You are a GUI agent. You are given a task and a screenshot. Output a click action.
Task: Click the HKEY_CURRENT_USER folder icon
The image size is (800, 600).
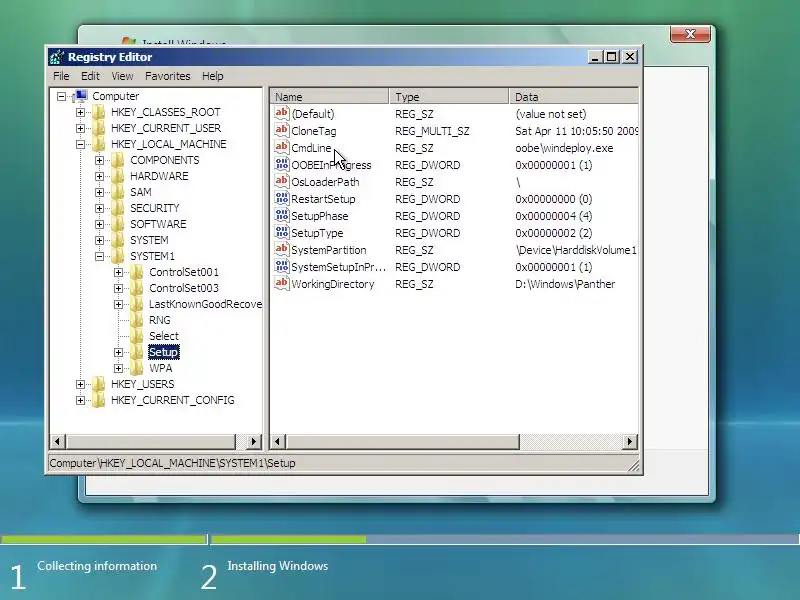coord(98,128)
